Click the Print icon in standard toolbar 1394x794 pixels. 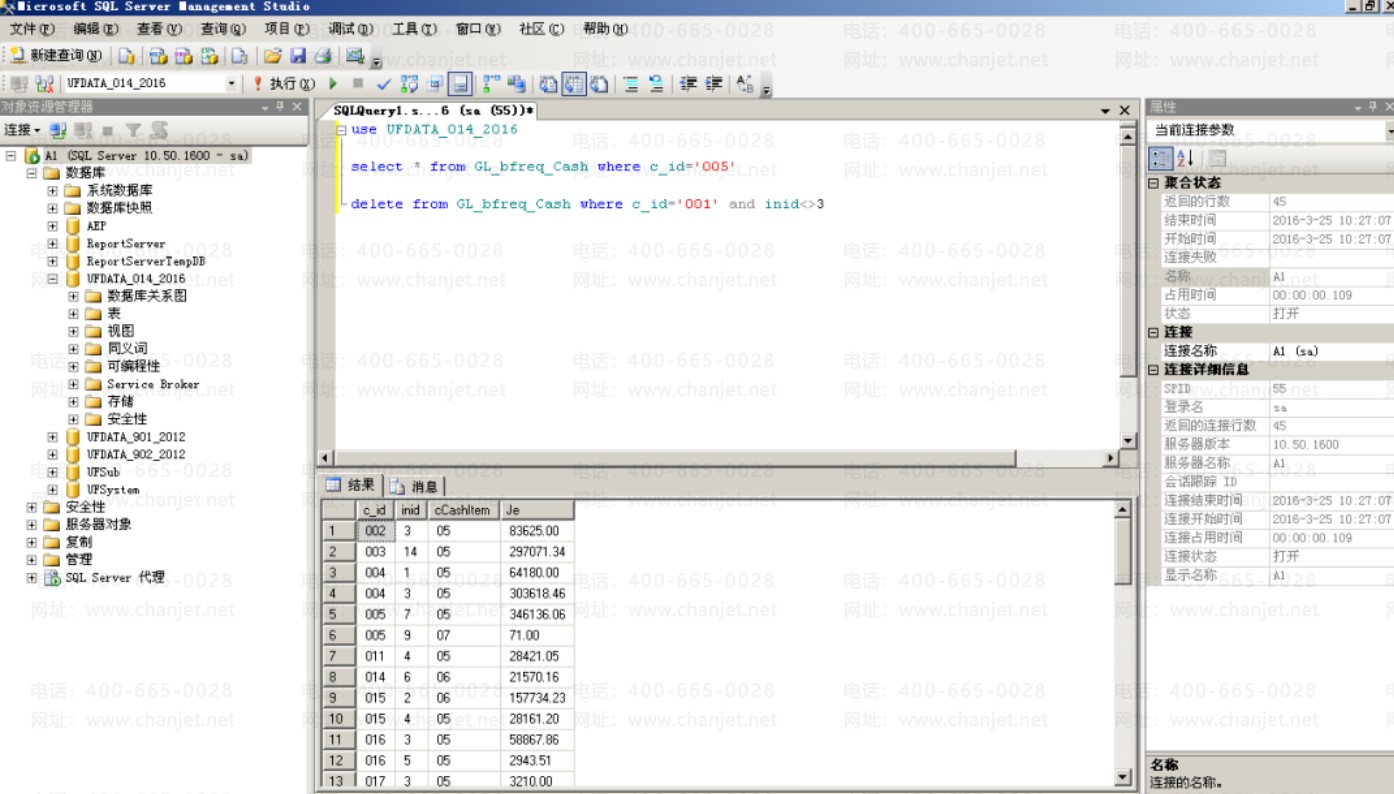point(323,56)
